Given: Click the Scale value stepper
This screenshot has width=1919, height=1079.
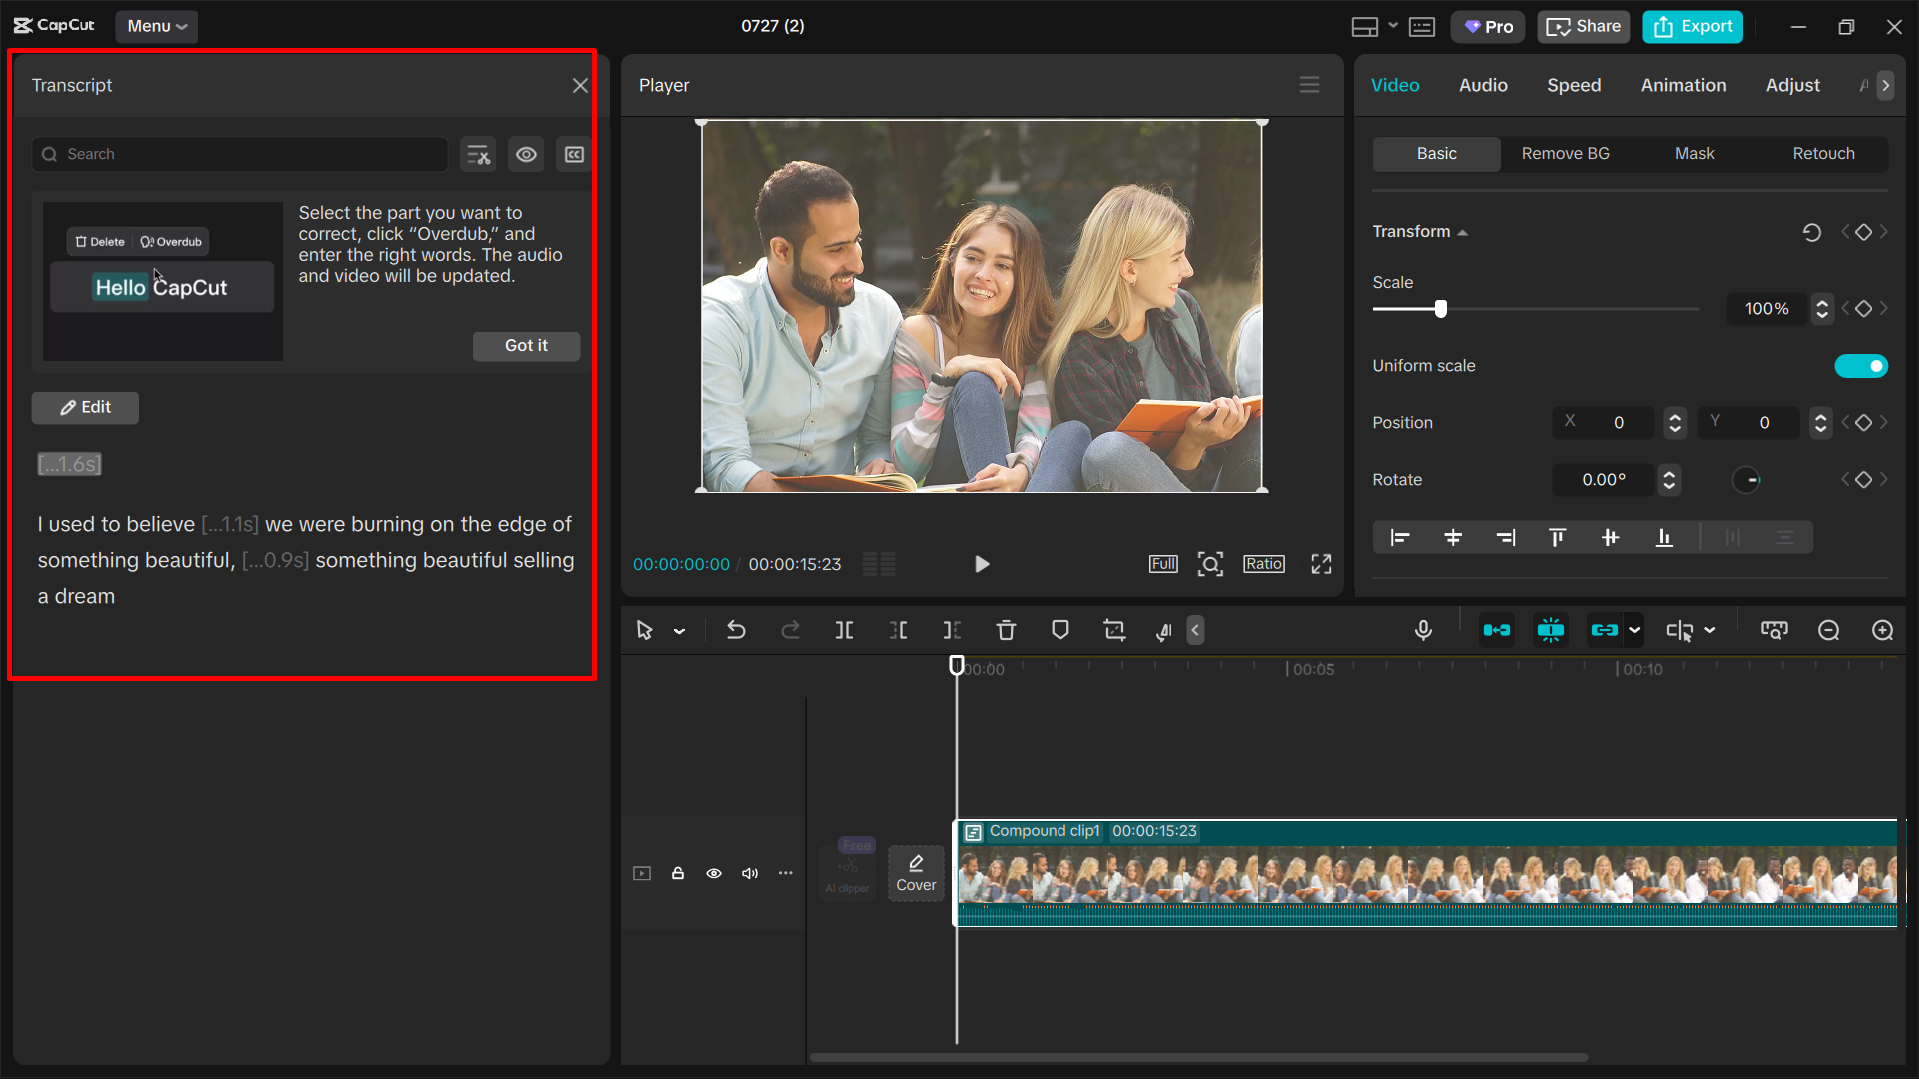Looking at the screenshot, I should 1822,309.
